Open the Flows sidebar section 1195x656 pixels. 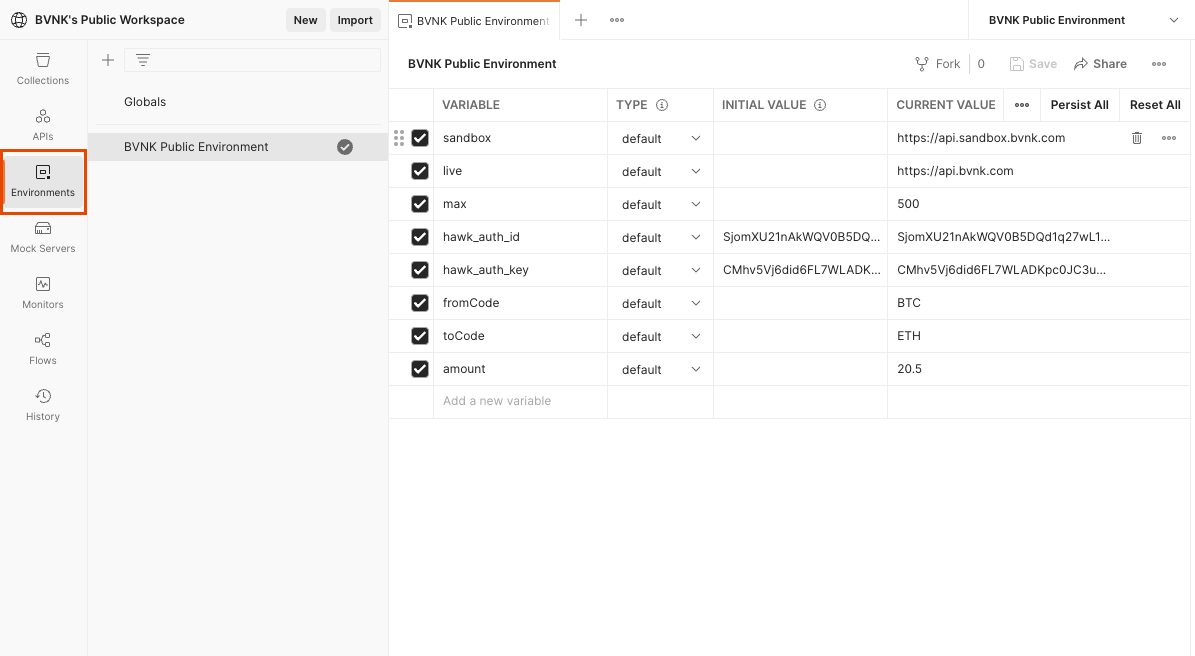[43, 349]
